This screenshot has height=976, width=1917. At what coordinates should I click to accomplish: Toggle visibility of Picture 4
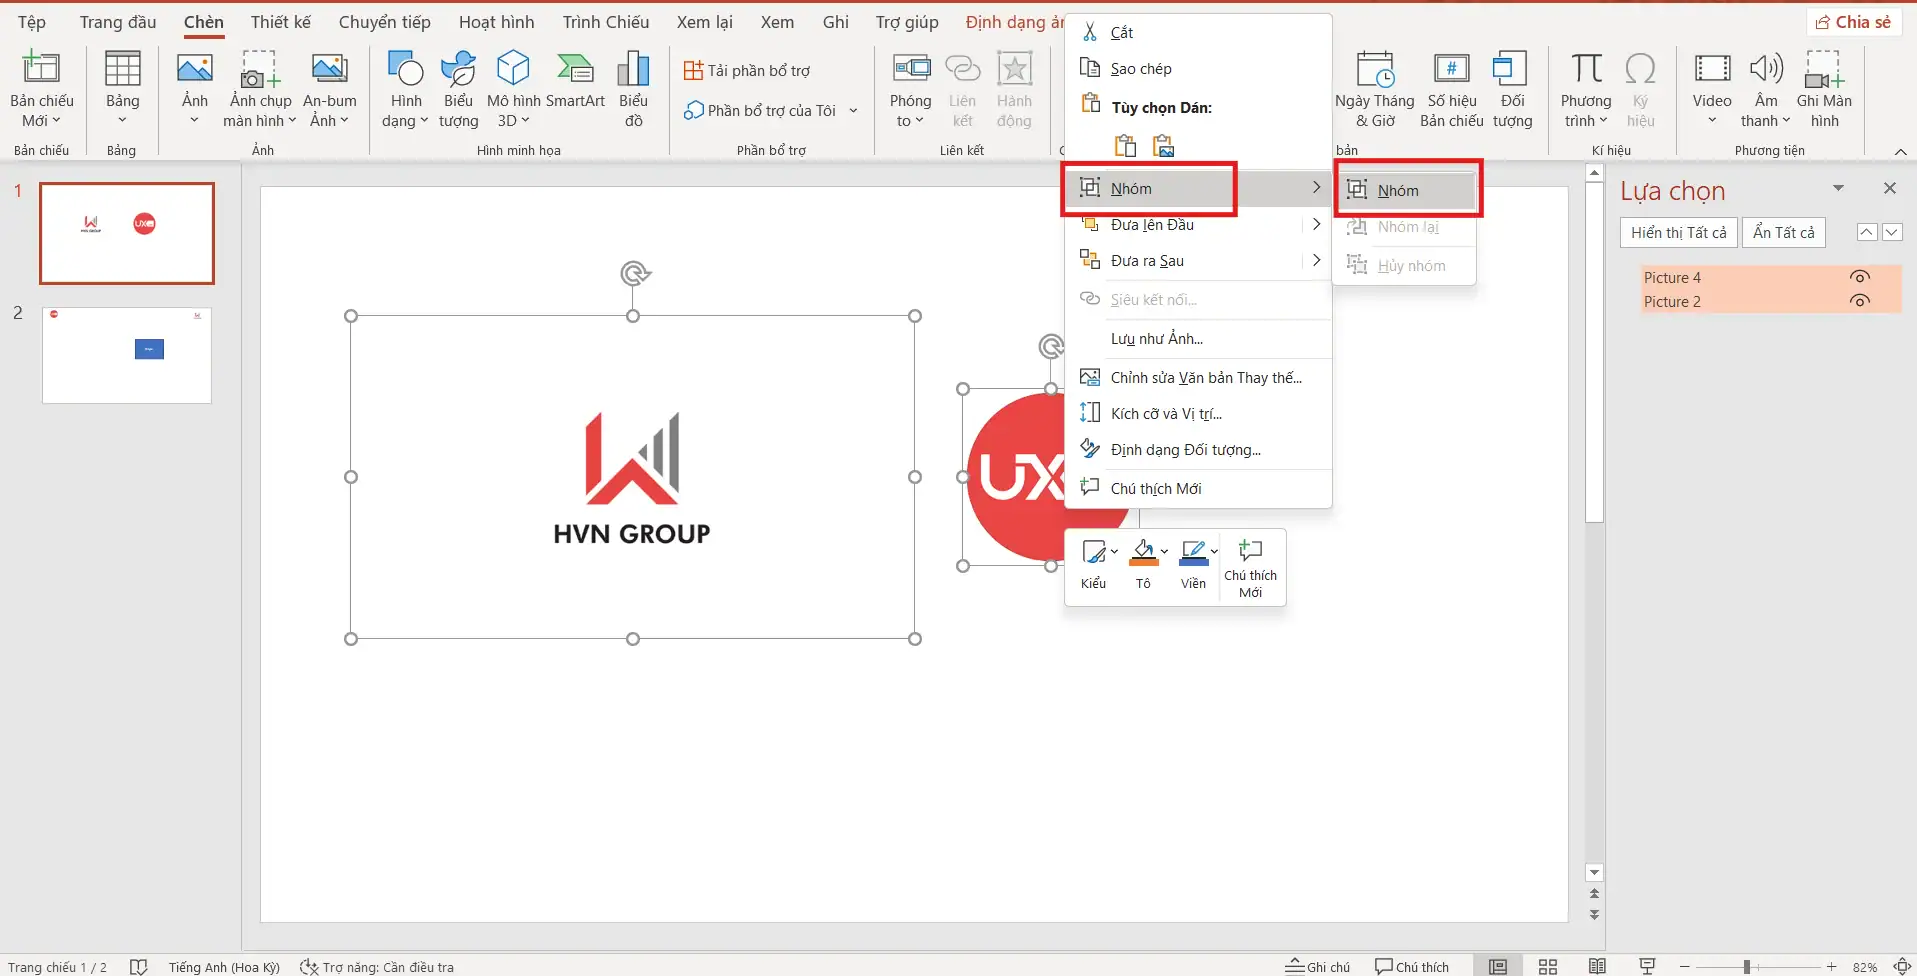(1861, 277)
